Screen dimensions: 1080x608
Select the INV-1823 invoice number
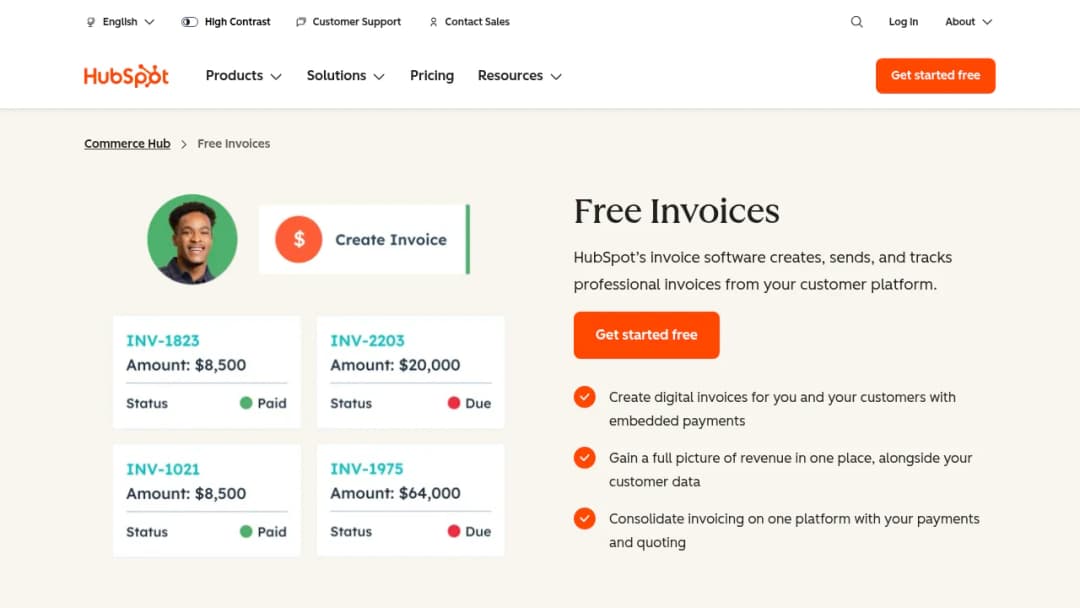[x=163, y=341]
